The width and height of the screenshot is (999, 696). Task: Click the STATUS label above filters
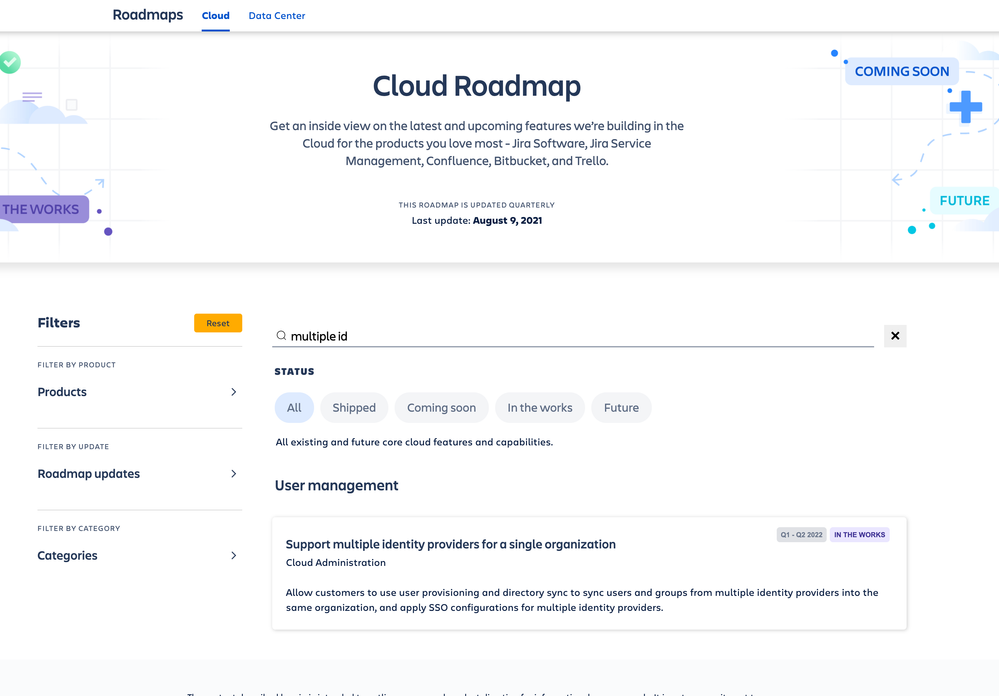pyautogui.click(x=294, y=372)
